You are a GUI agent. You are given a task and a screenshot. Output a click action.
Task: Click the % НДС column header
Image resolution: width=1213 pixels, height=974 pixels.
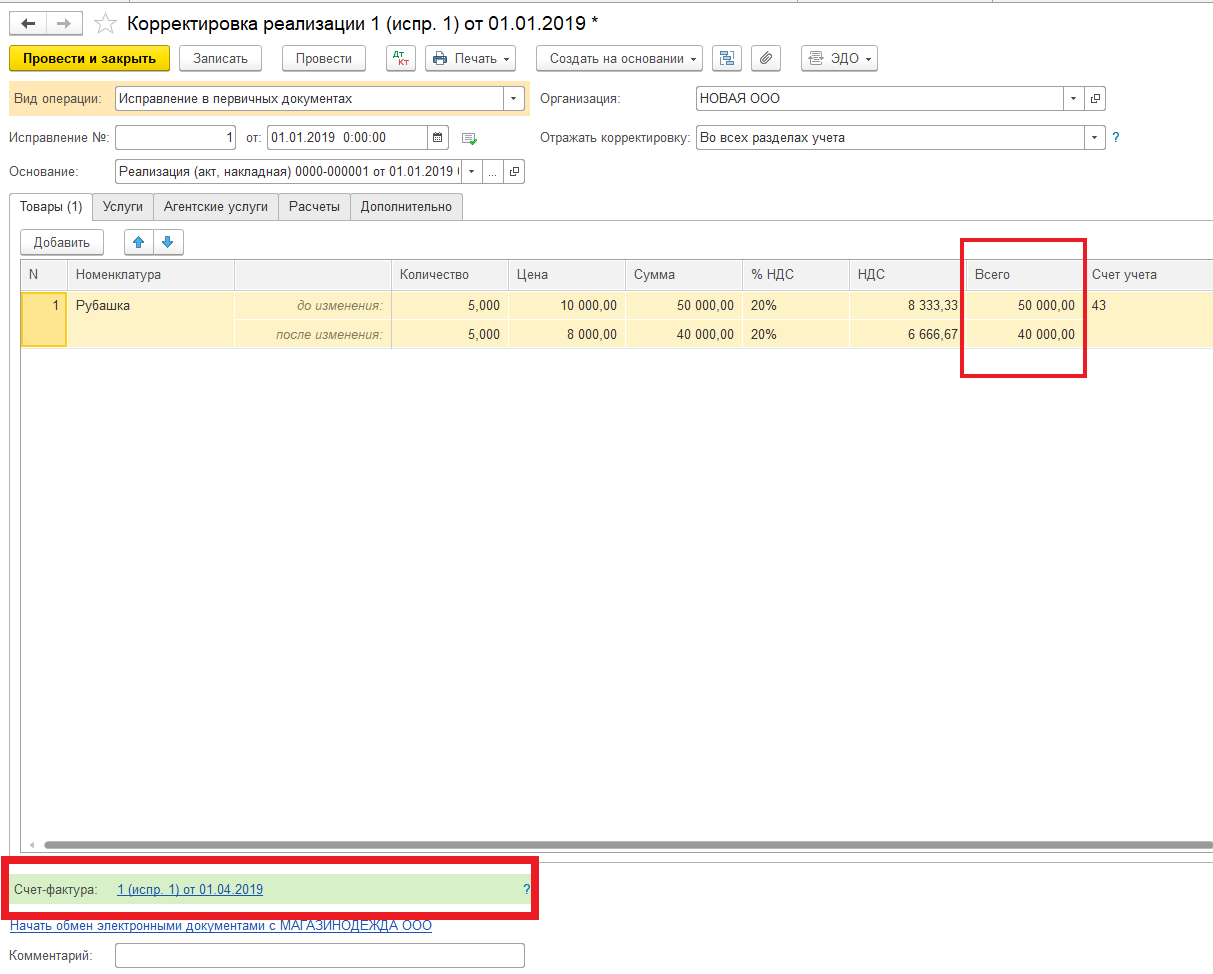796,275
